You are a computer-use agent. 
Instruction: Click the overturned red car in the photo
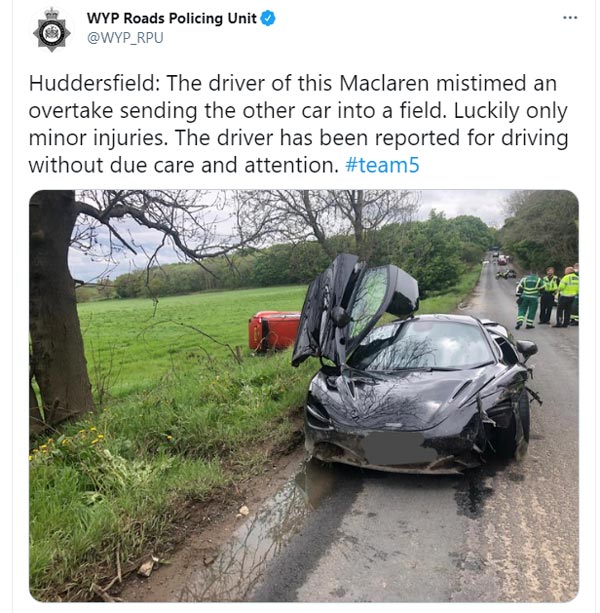274,331
